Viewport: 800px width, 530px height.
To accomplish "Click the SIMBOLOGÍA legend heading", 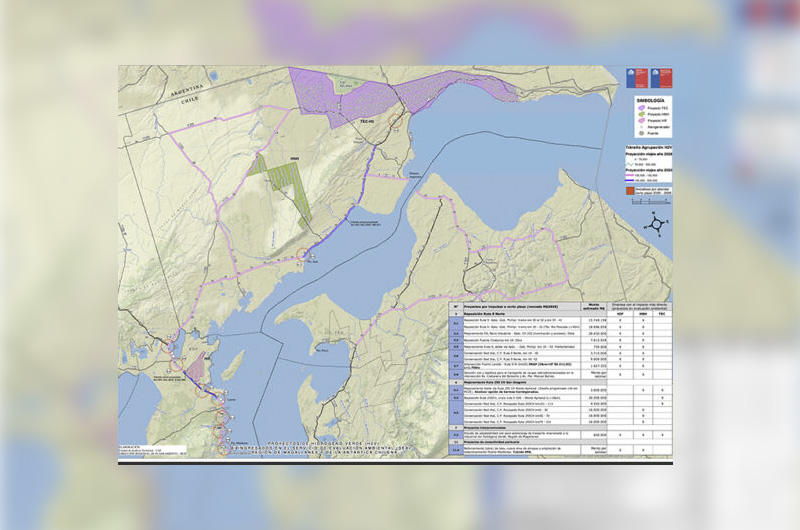I will 651,101.
